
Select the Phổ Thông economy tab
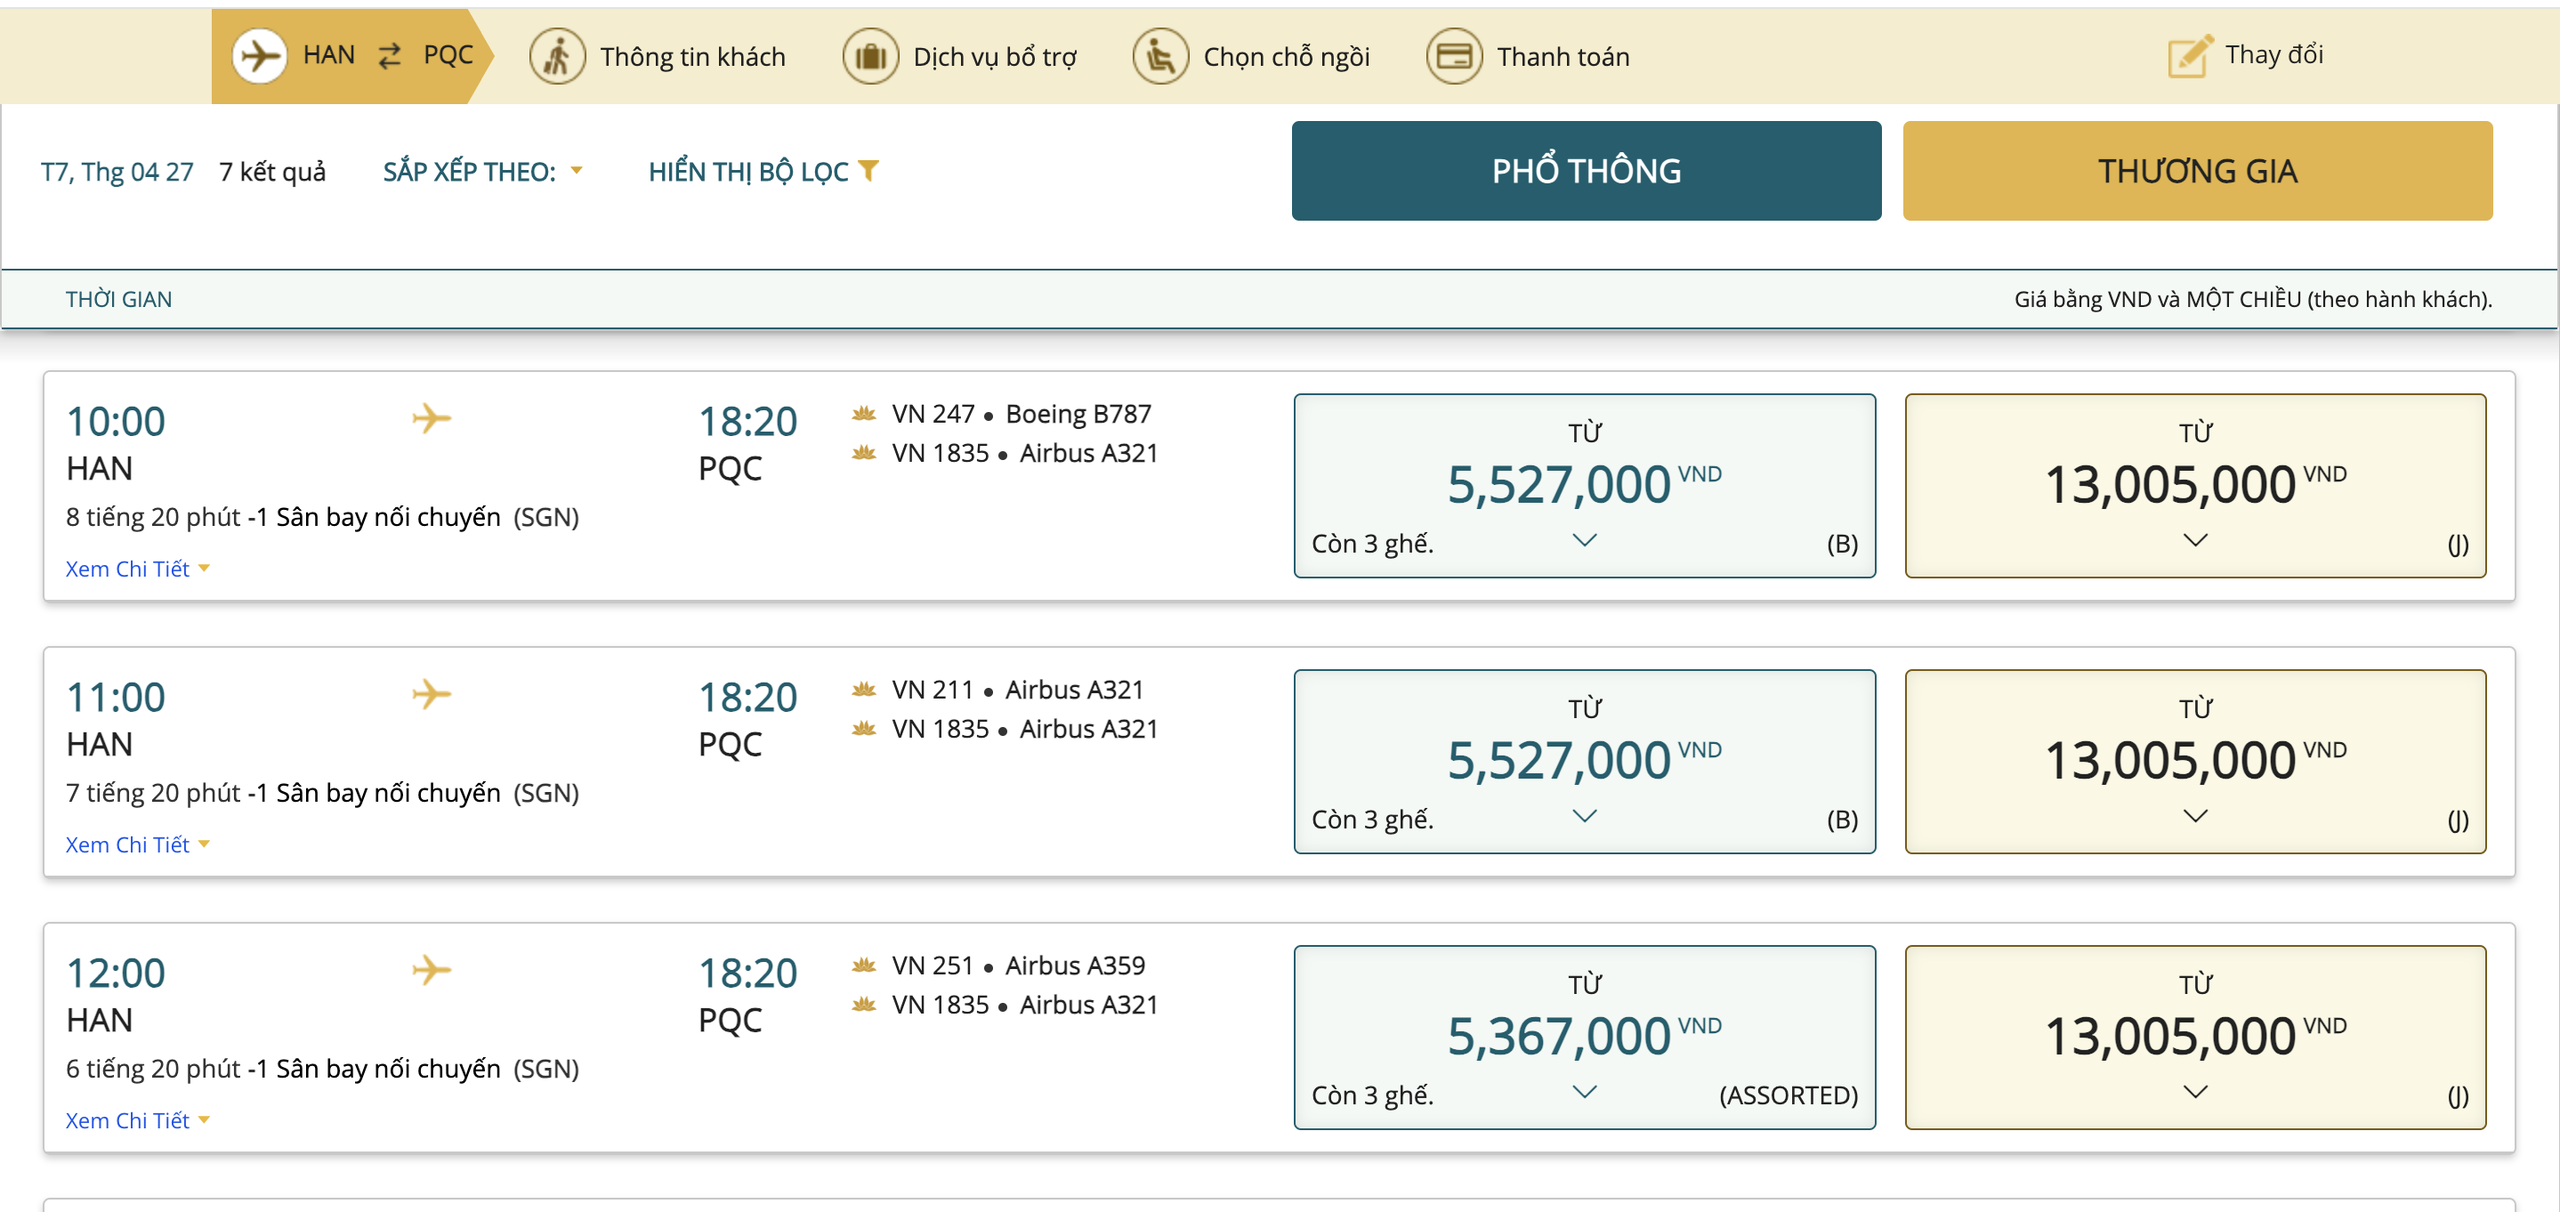(1586, 171)
